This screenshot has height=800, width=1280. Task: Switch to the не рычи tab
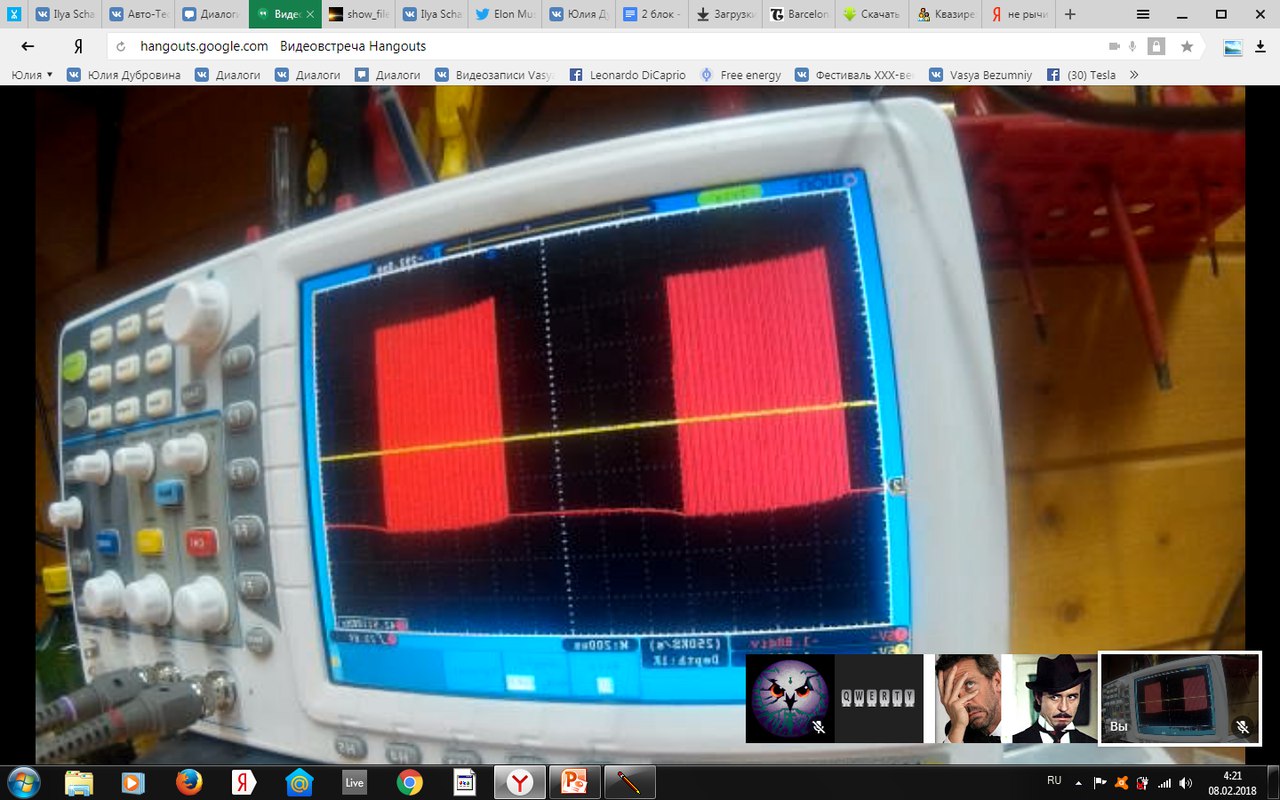tap(1019, 14)
